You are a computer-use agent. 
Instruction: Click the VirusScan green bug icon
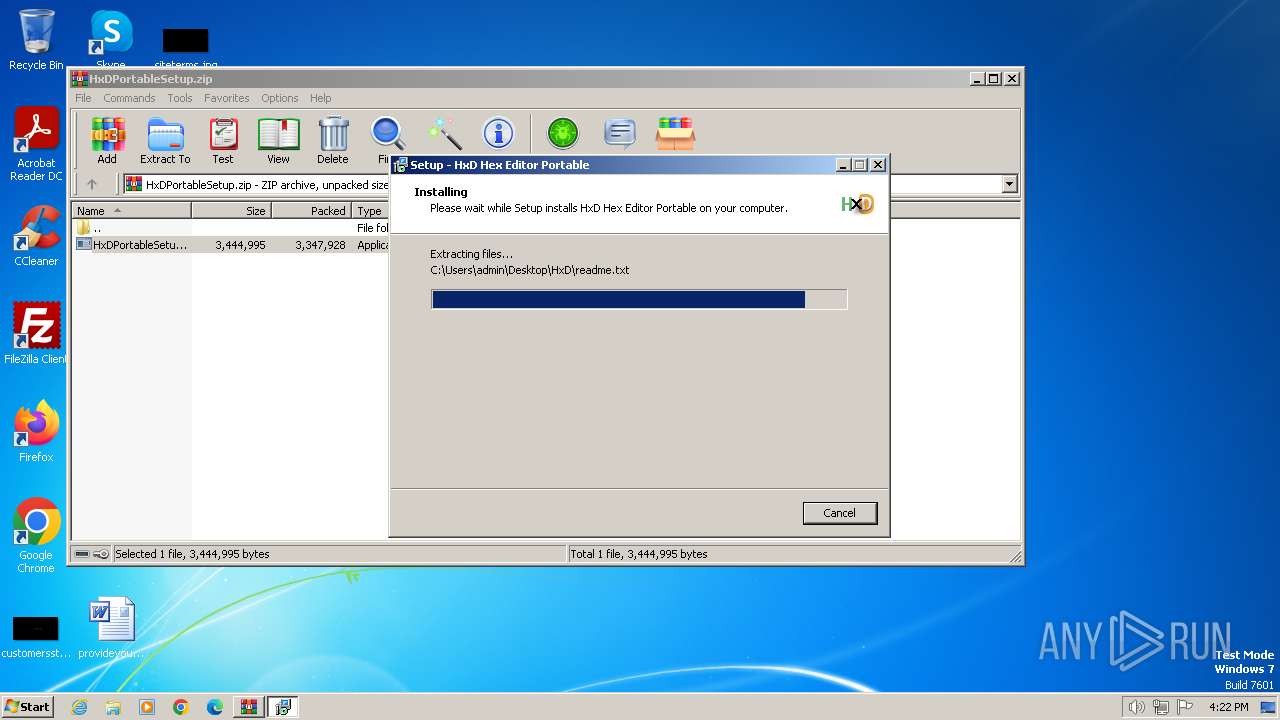pyautogui.click(x=563, y=133)
